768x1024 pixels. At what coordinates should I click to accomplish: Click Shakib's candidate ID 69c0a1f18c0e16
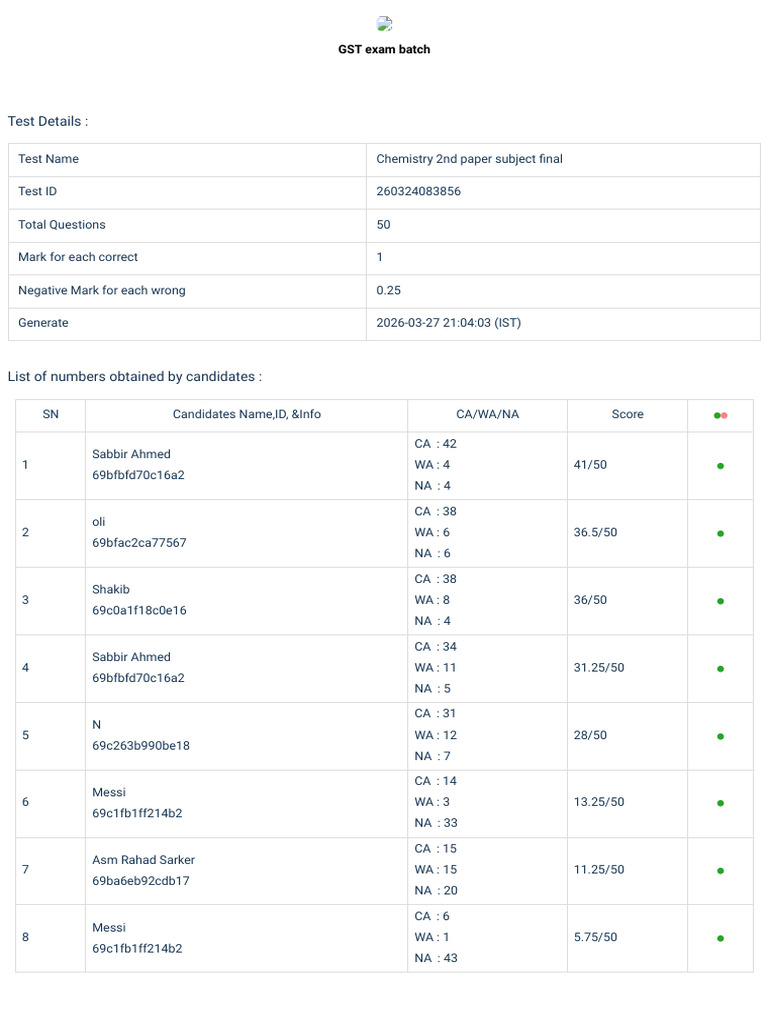139,610
